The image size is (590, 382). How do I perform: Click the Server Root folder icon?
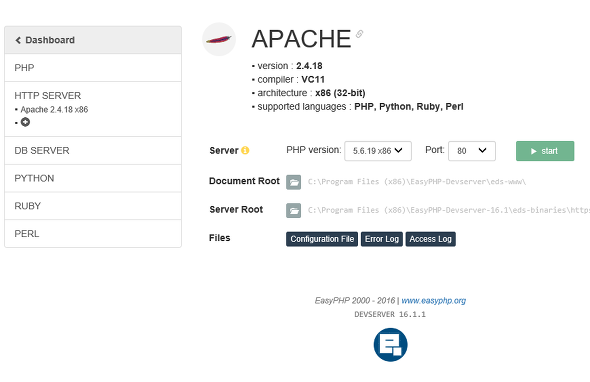[x=293, y=210]
